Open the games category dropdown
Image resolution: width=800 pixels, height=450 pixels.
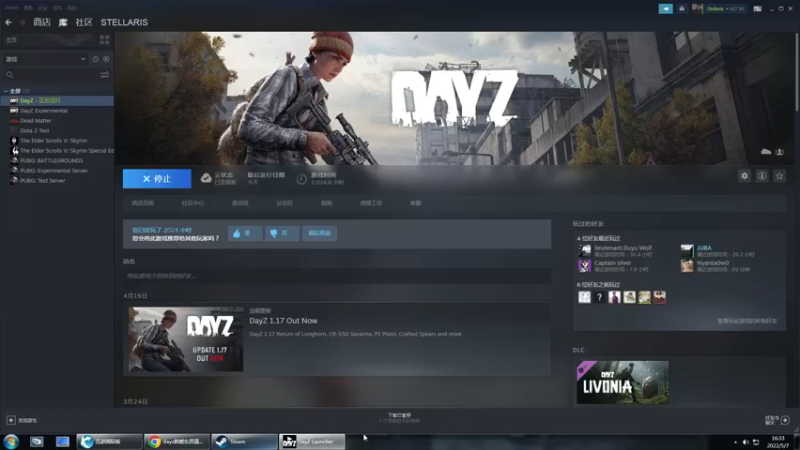[x=46, y=59]
